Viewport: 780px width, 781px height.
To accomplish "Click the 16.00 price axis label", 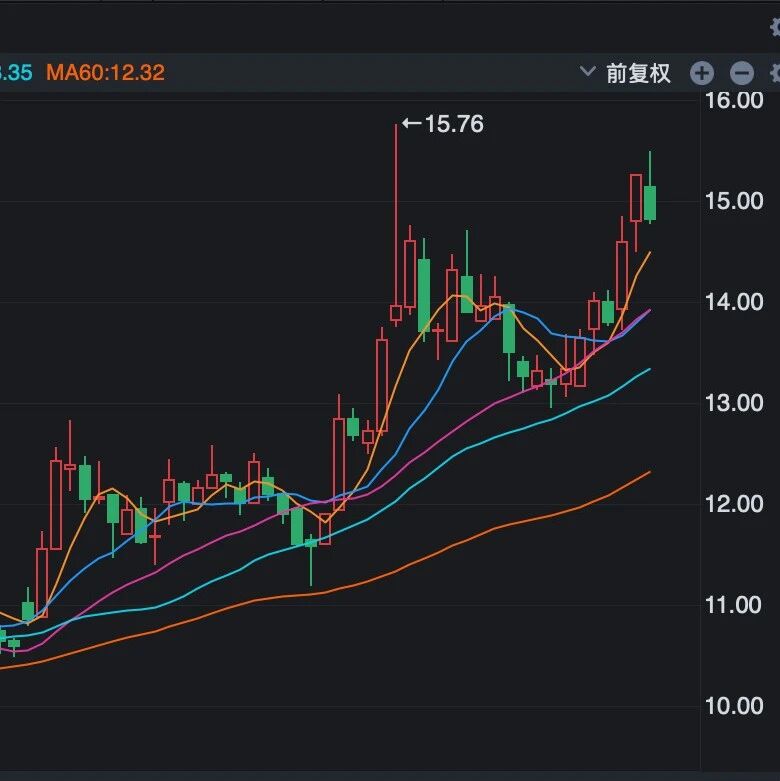I will click(x=734, y=100).
